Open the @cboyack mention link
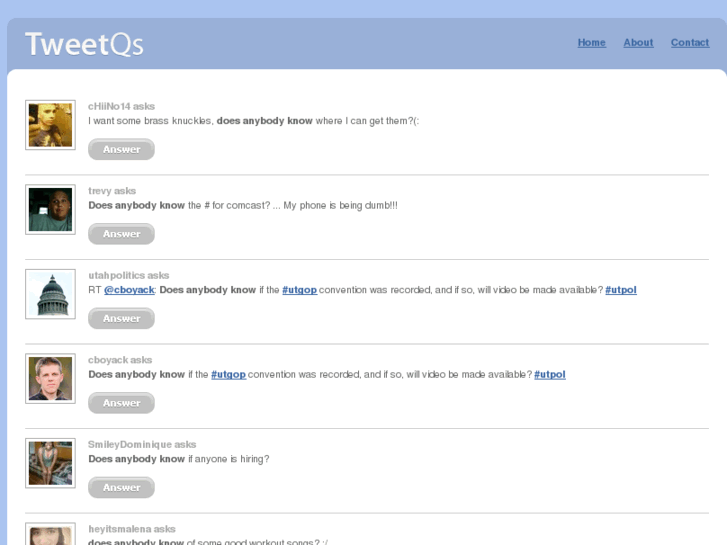 tap(129, 290)
